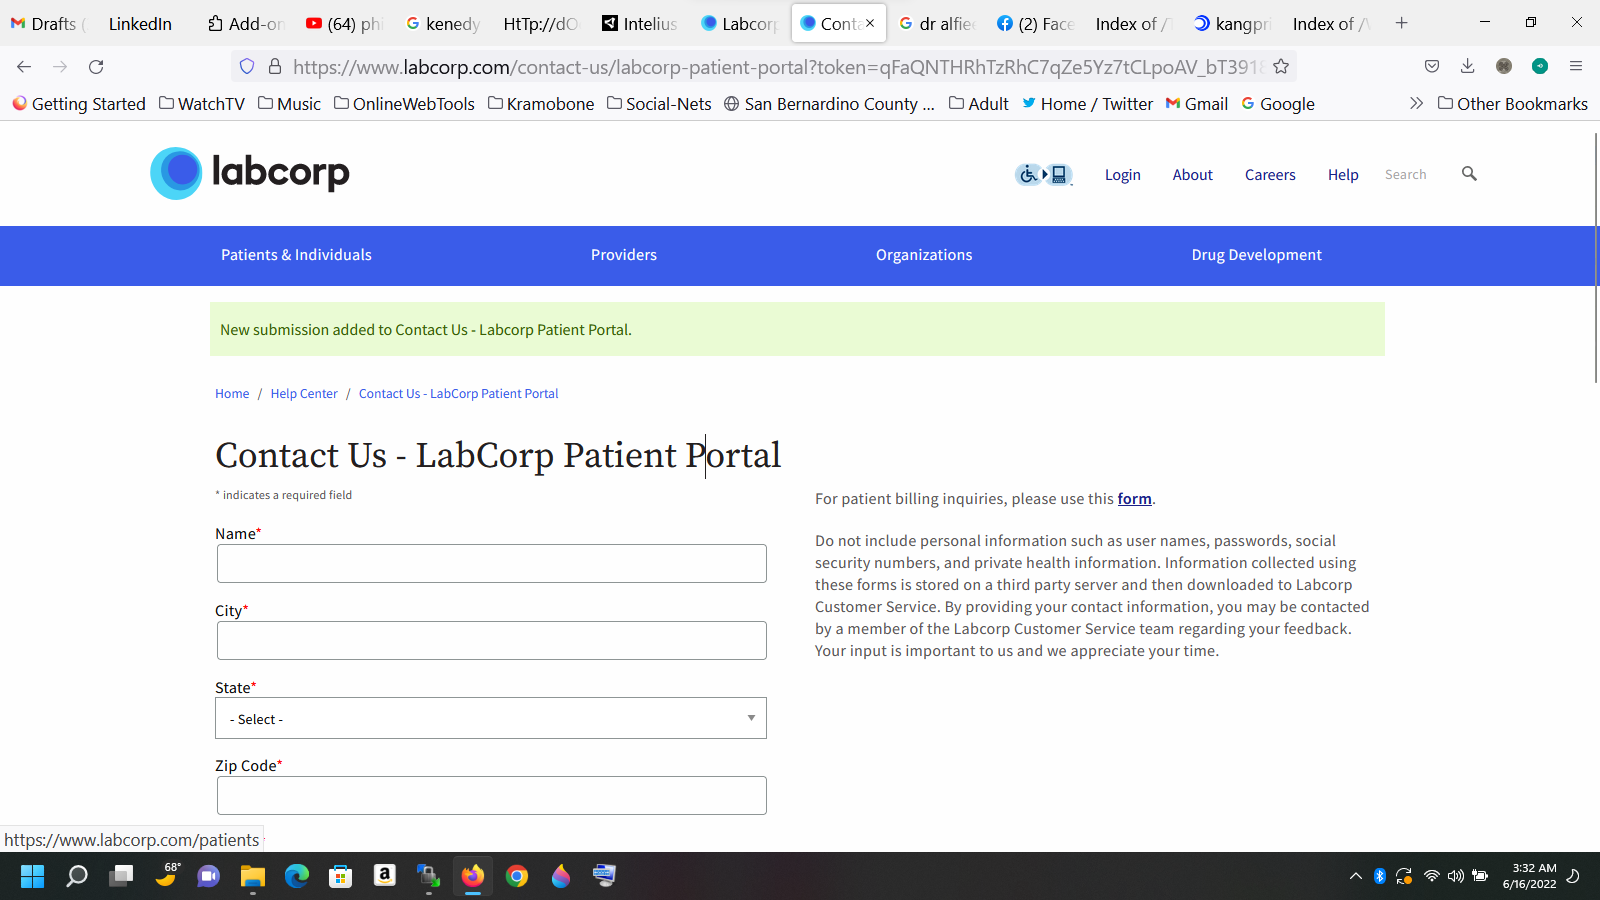Go back with the browser back arrow
1600x900 pixels.
[24, 66]
